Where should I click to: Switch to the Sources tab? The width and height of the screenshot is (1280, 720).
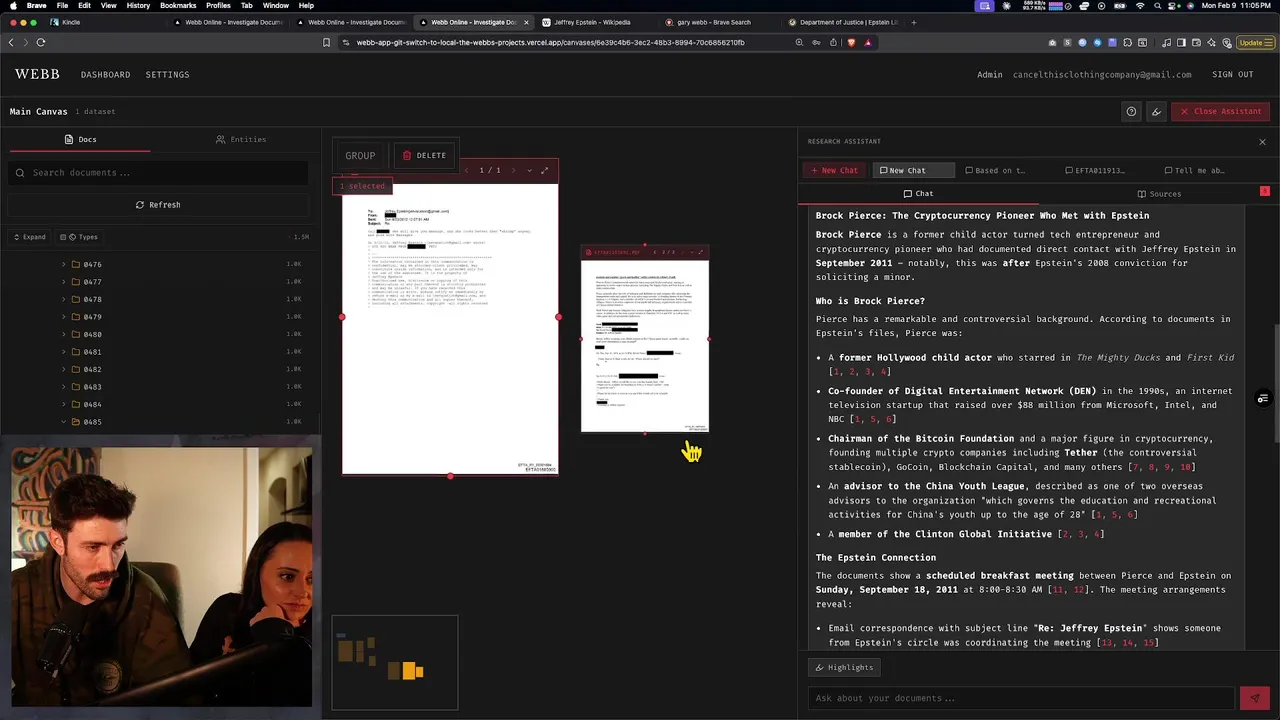point(1159,194)
